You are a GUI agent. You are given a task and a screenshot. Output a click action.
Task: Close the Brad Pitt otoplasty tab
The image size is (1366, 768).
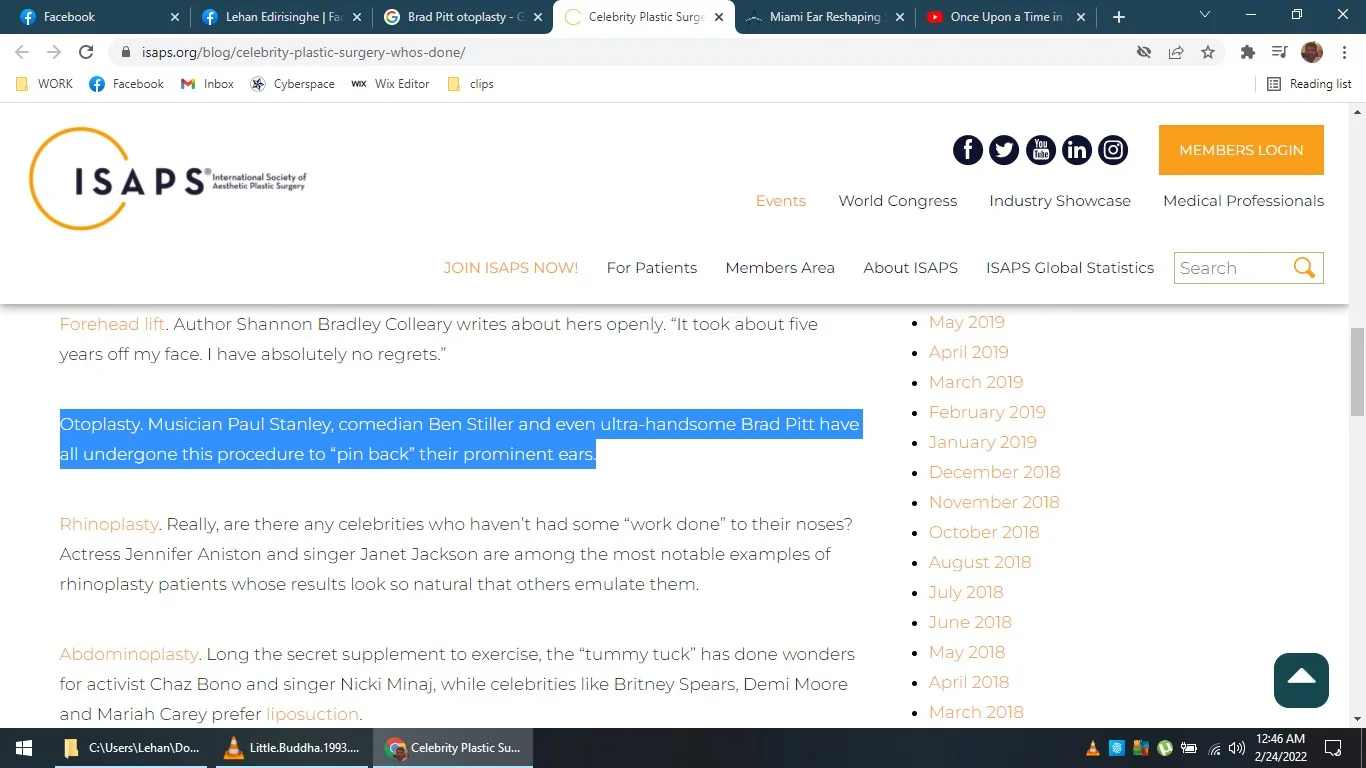[x=537, y=17]
